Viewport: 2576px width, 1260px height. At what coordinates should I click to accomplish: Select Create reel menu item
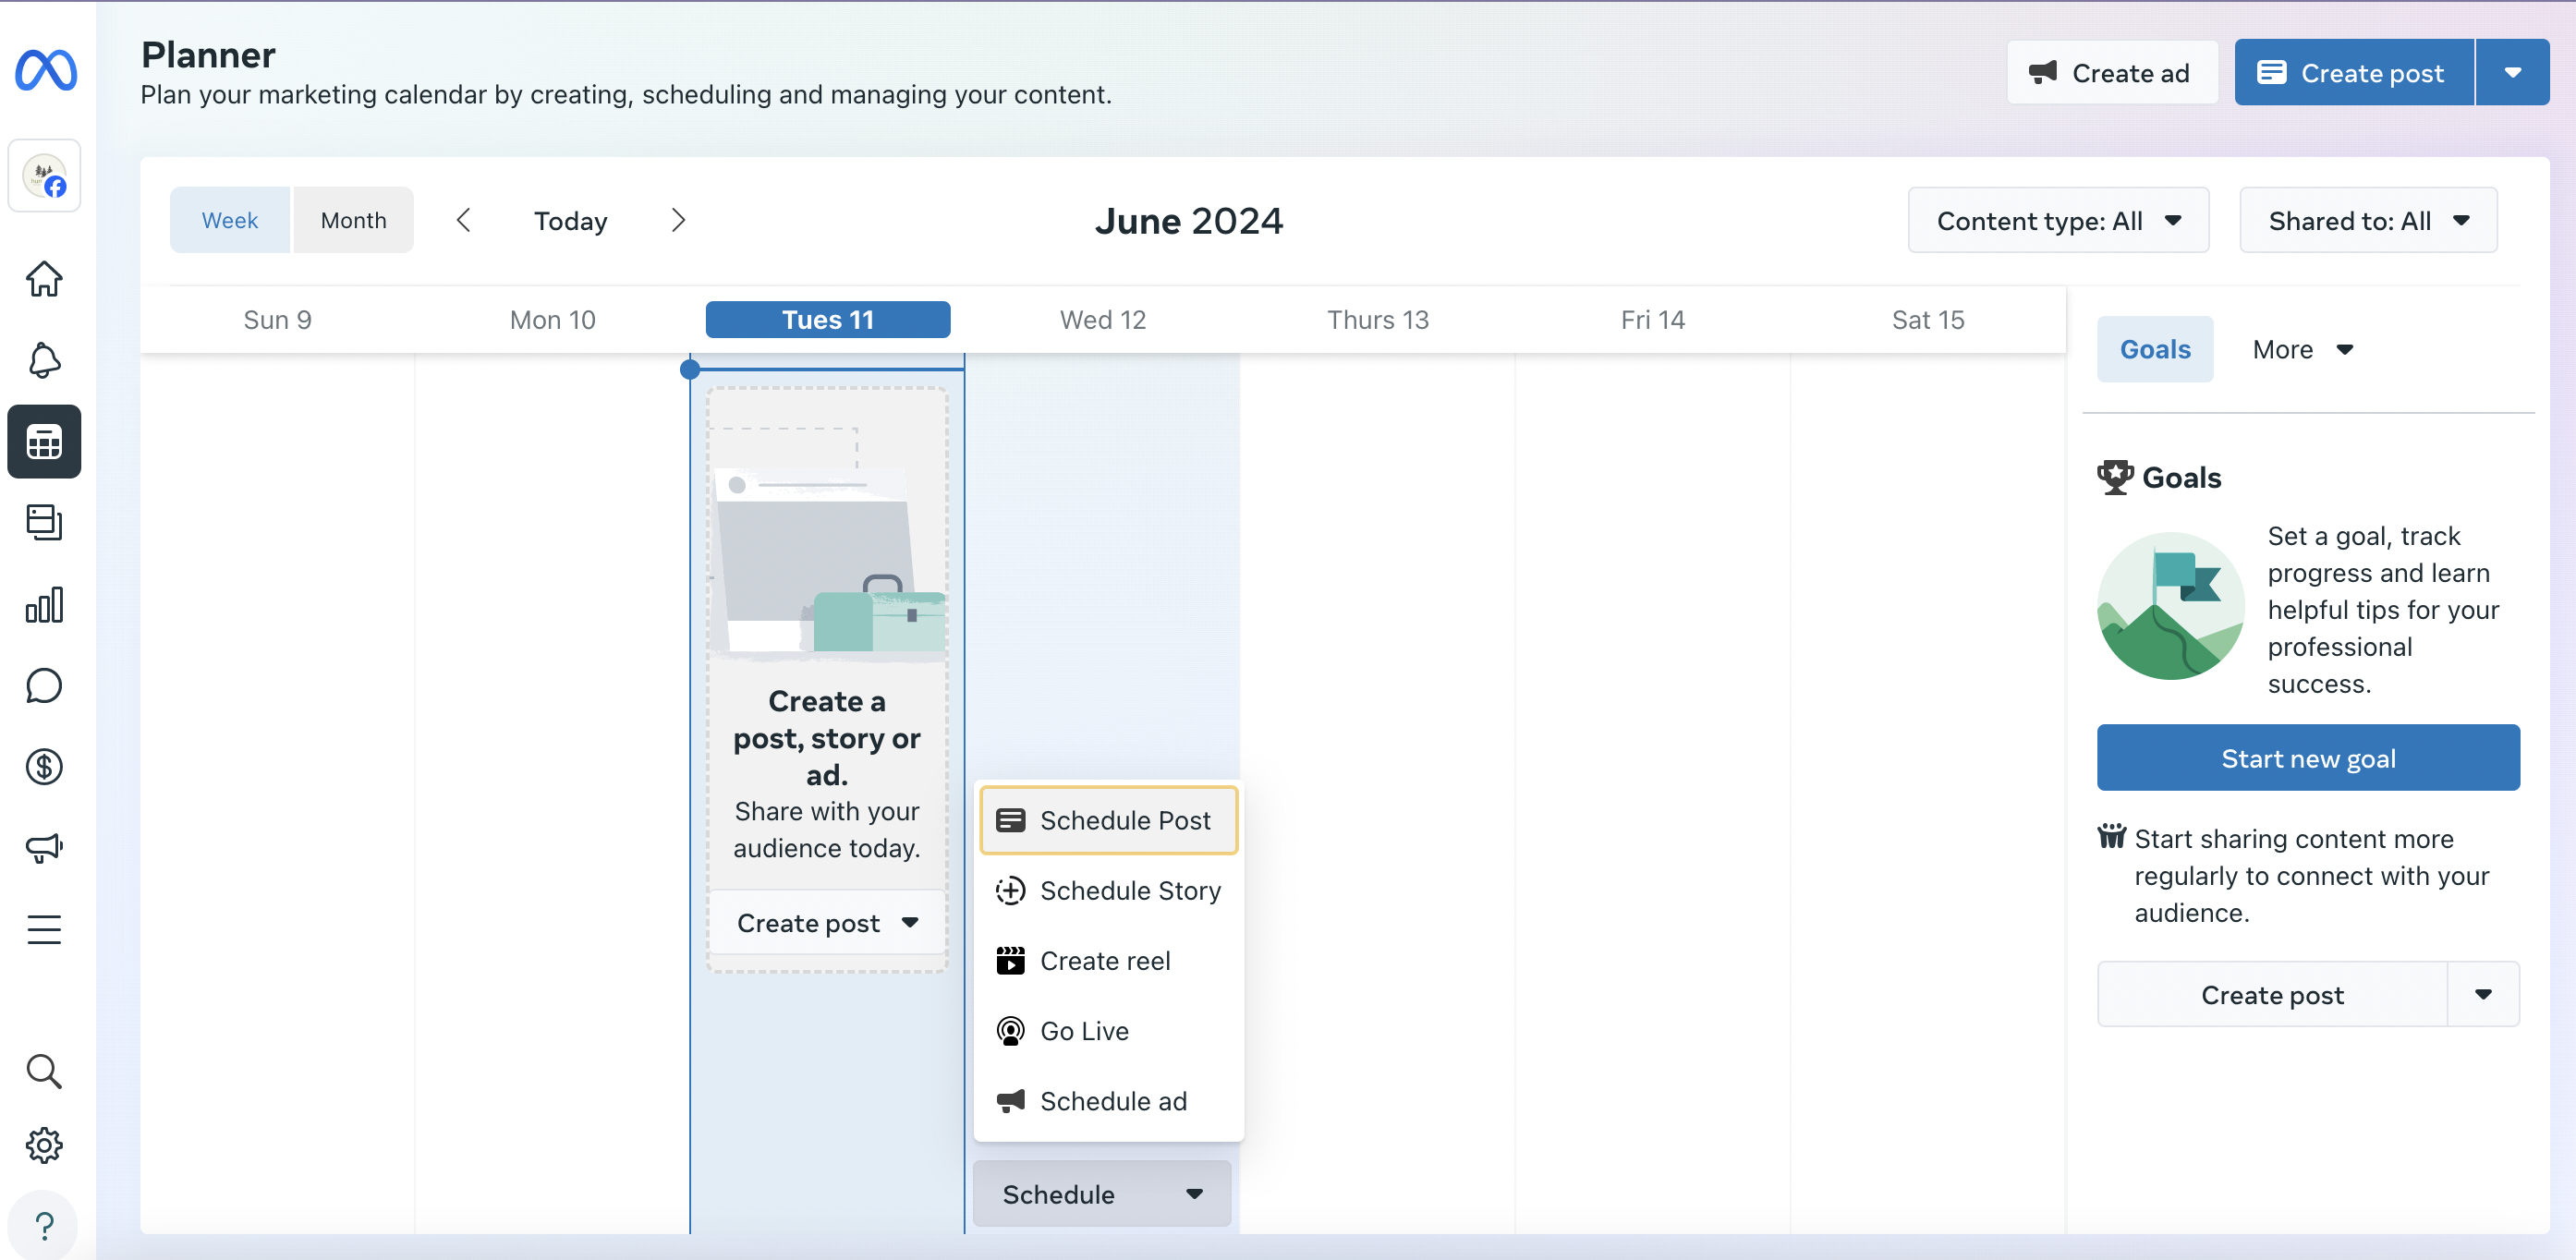1108,960
